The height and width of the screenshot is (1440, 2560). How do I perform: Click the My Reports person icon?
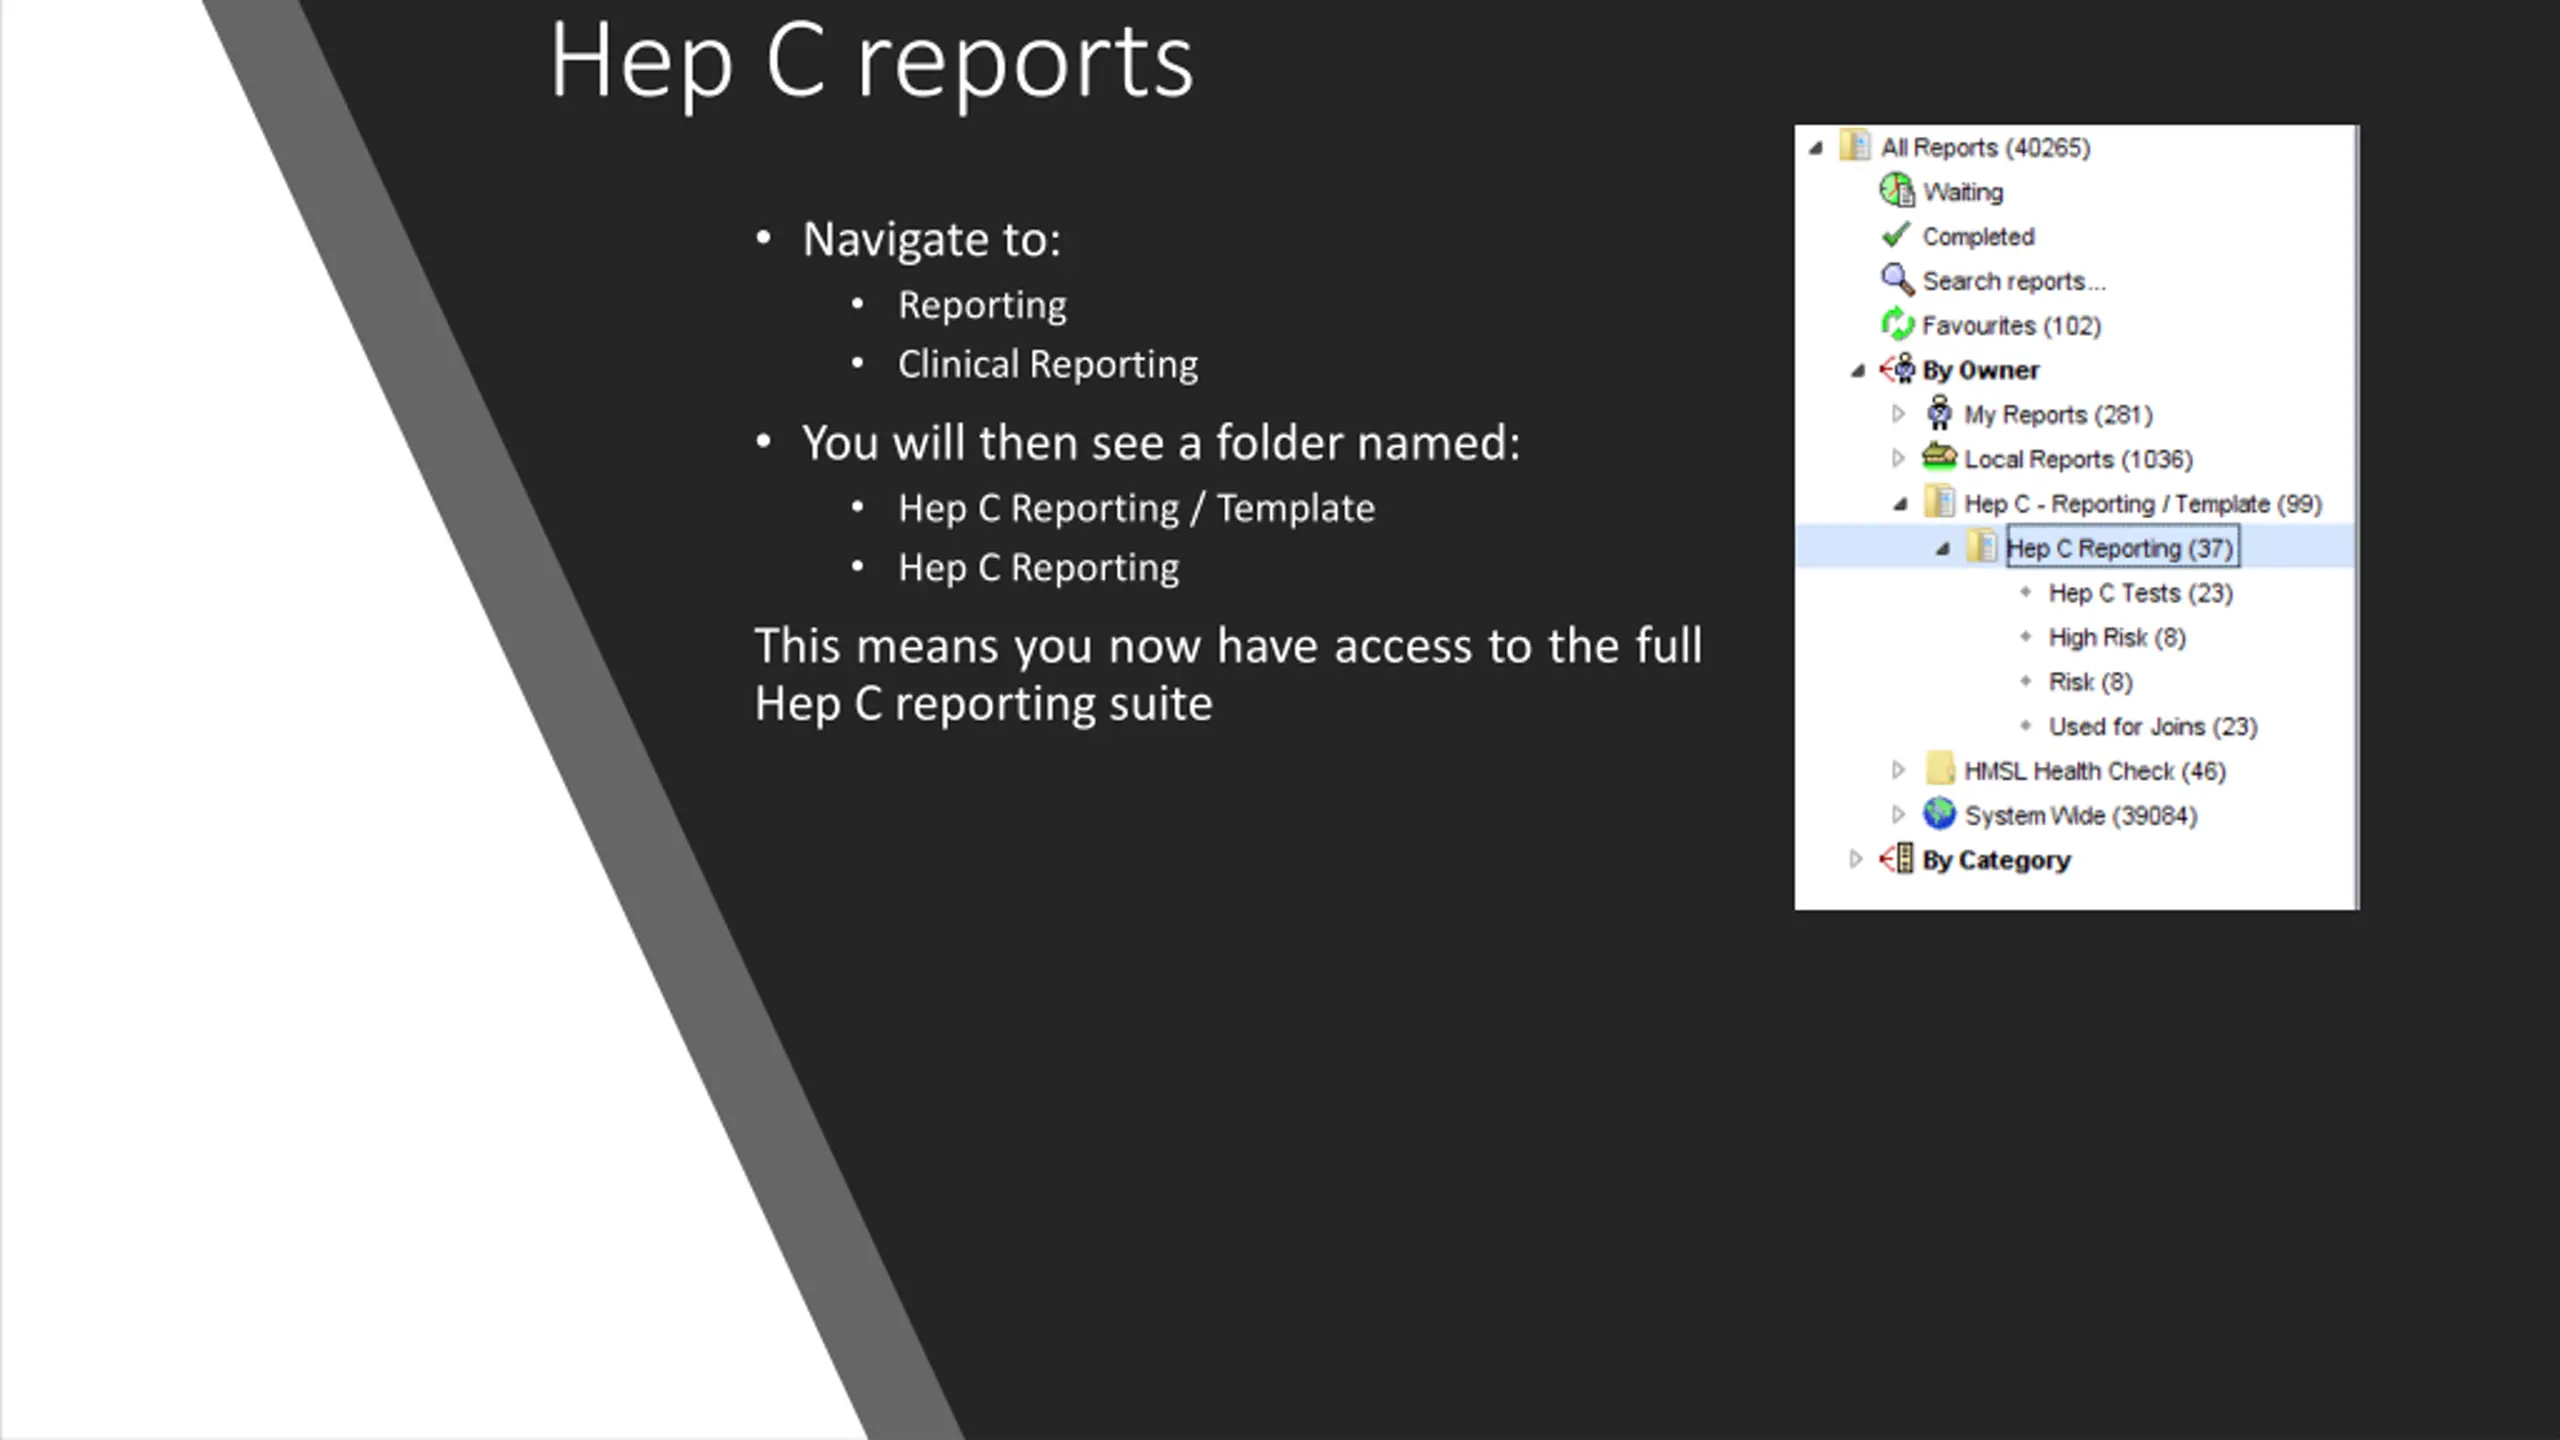pyautogui.click(x=1939, y=413)
